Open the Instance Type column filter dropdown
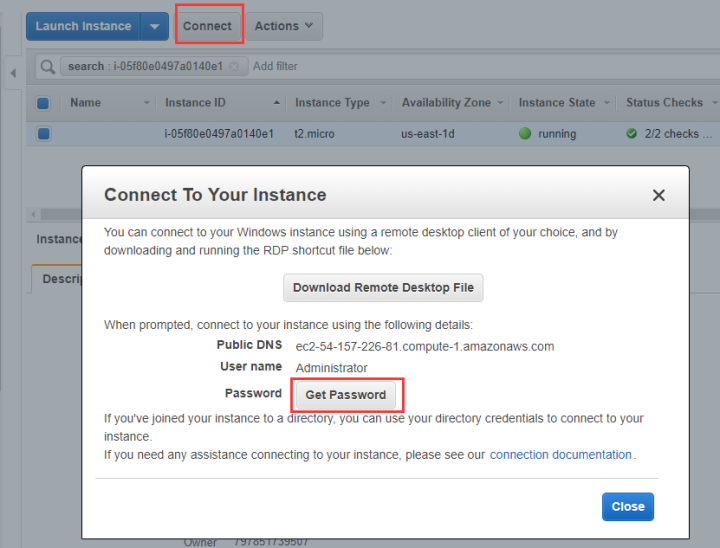 tap(382, 103)
